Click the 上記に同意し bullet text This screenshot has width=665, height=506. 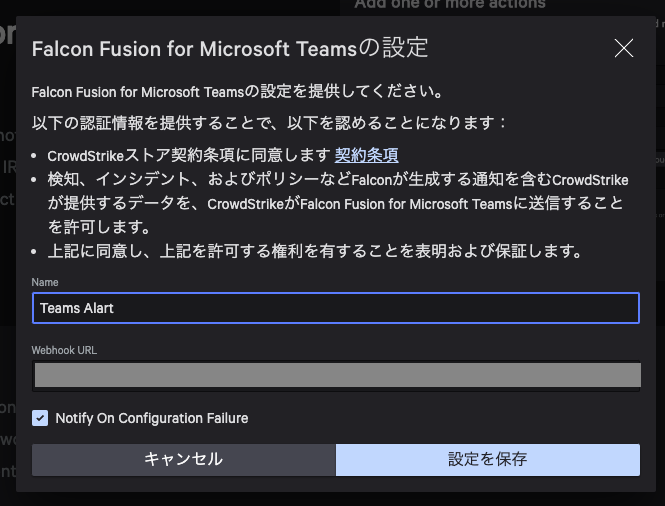point(315,251)
